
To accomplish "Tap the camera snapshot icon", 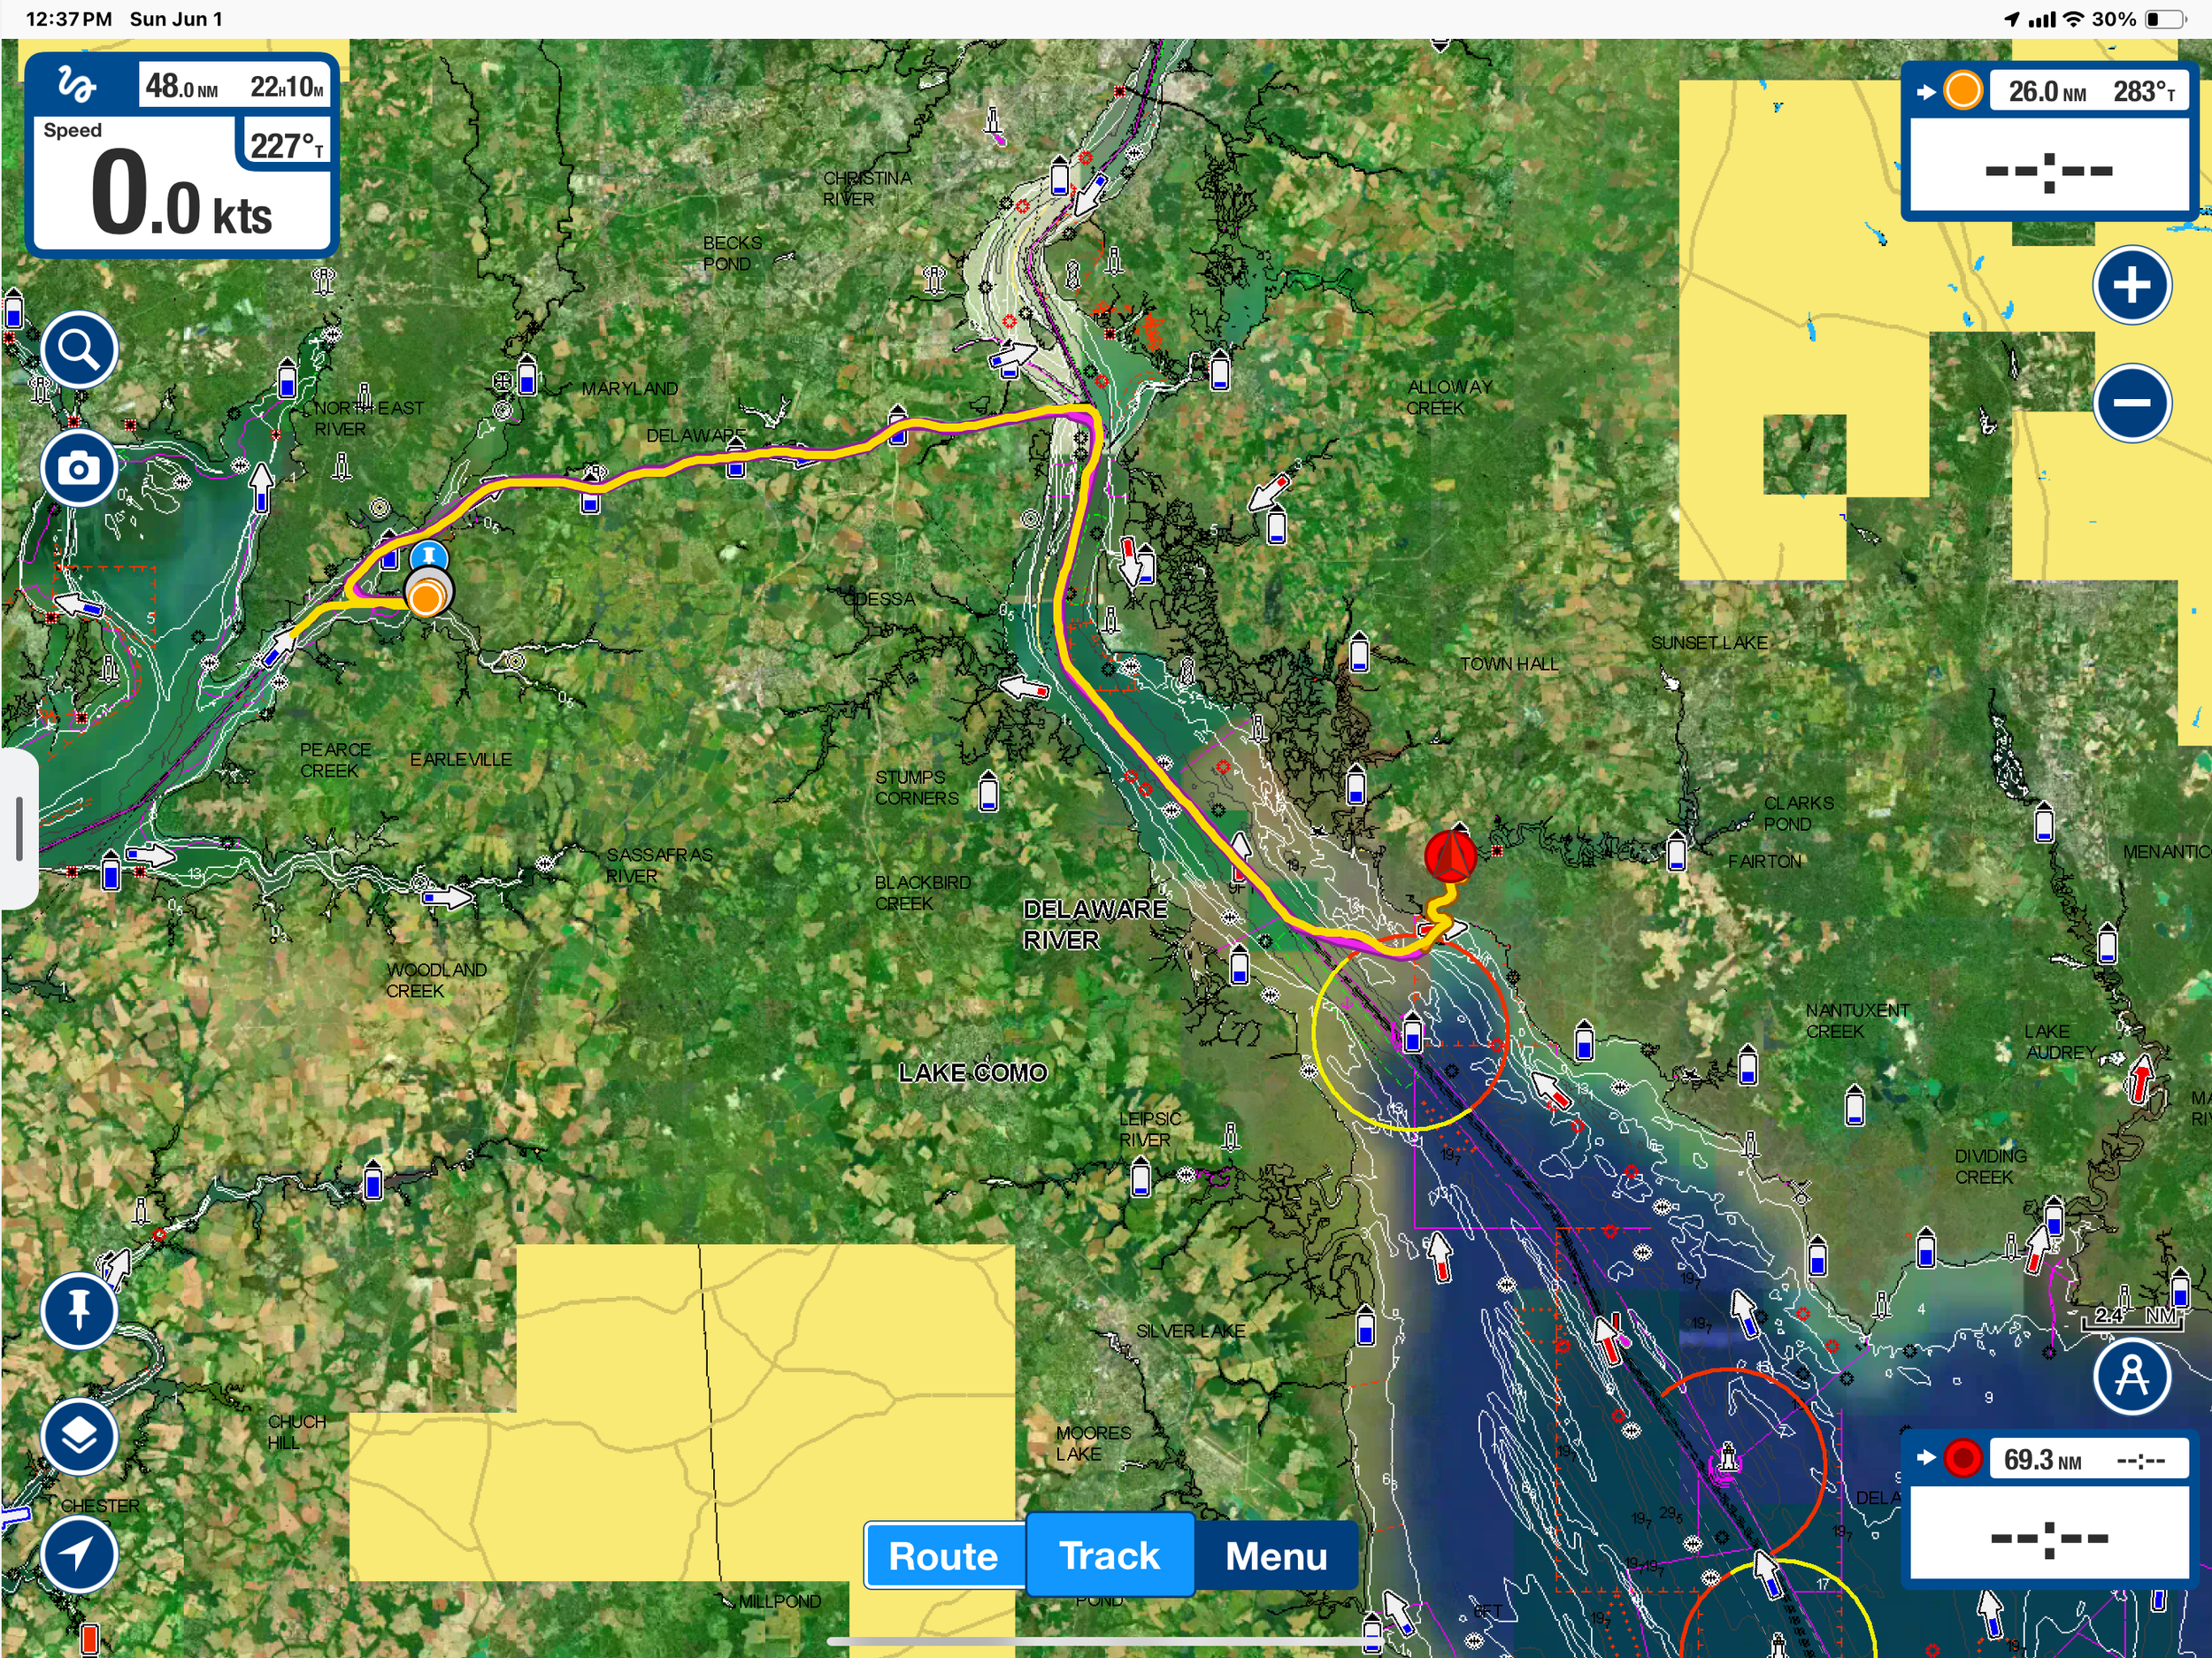I will [78, 468].
